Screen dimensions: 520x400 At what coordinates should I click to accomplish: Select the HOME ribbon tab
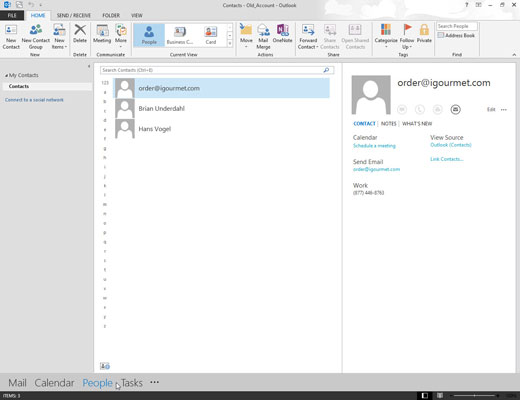pos(38,15)
